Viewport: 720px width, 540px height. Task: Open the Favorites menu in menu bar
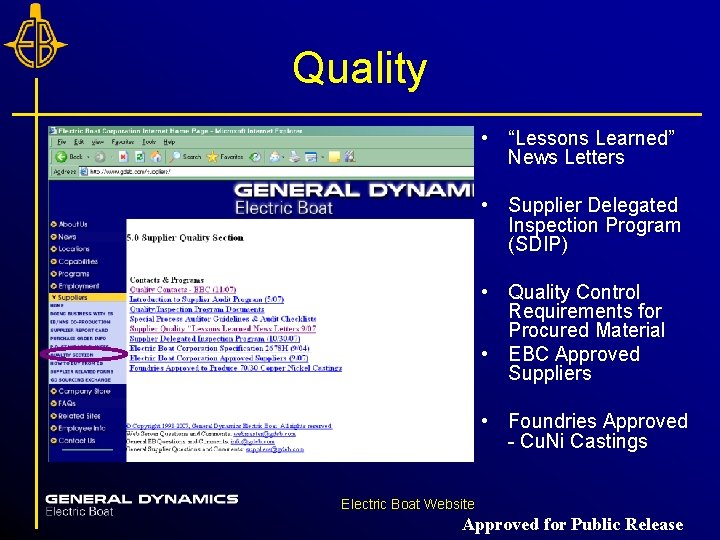coord(123,142)
